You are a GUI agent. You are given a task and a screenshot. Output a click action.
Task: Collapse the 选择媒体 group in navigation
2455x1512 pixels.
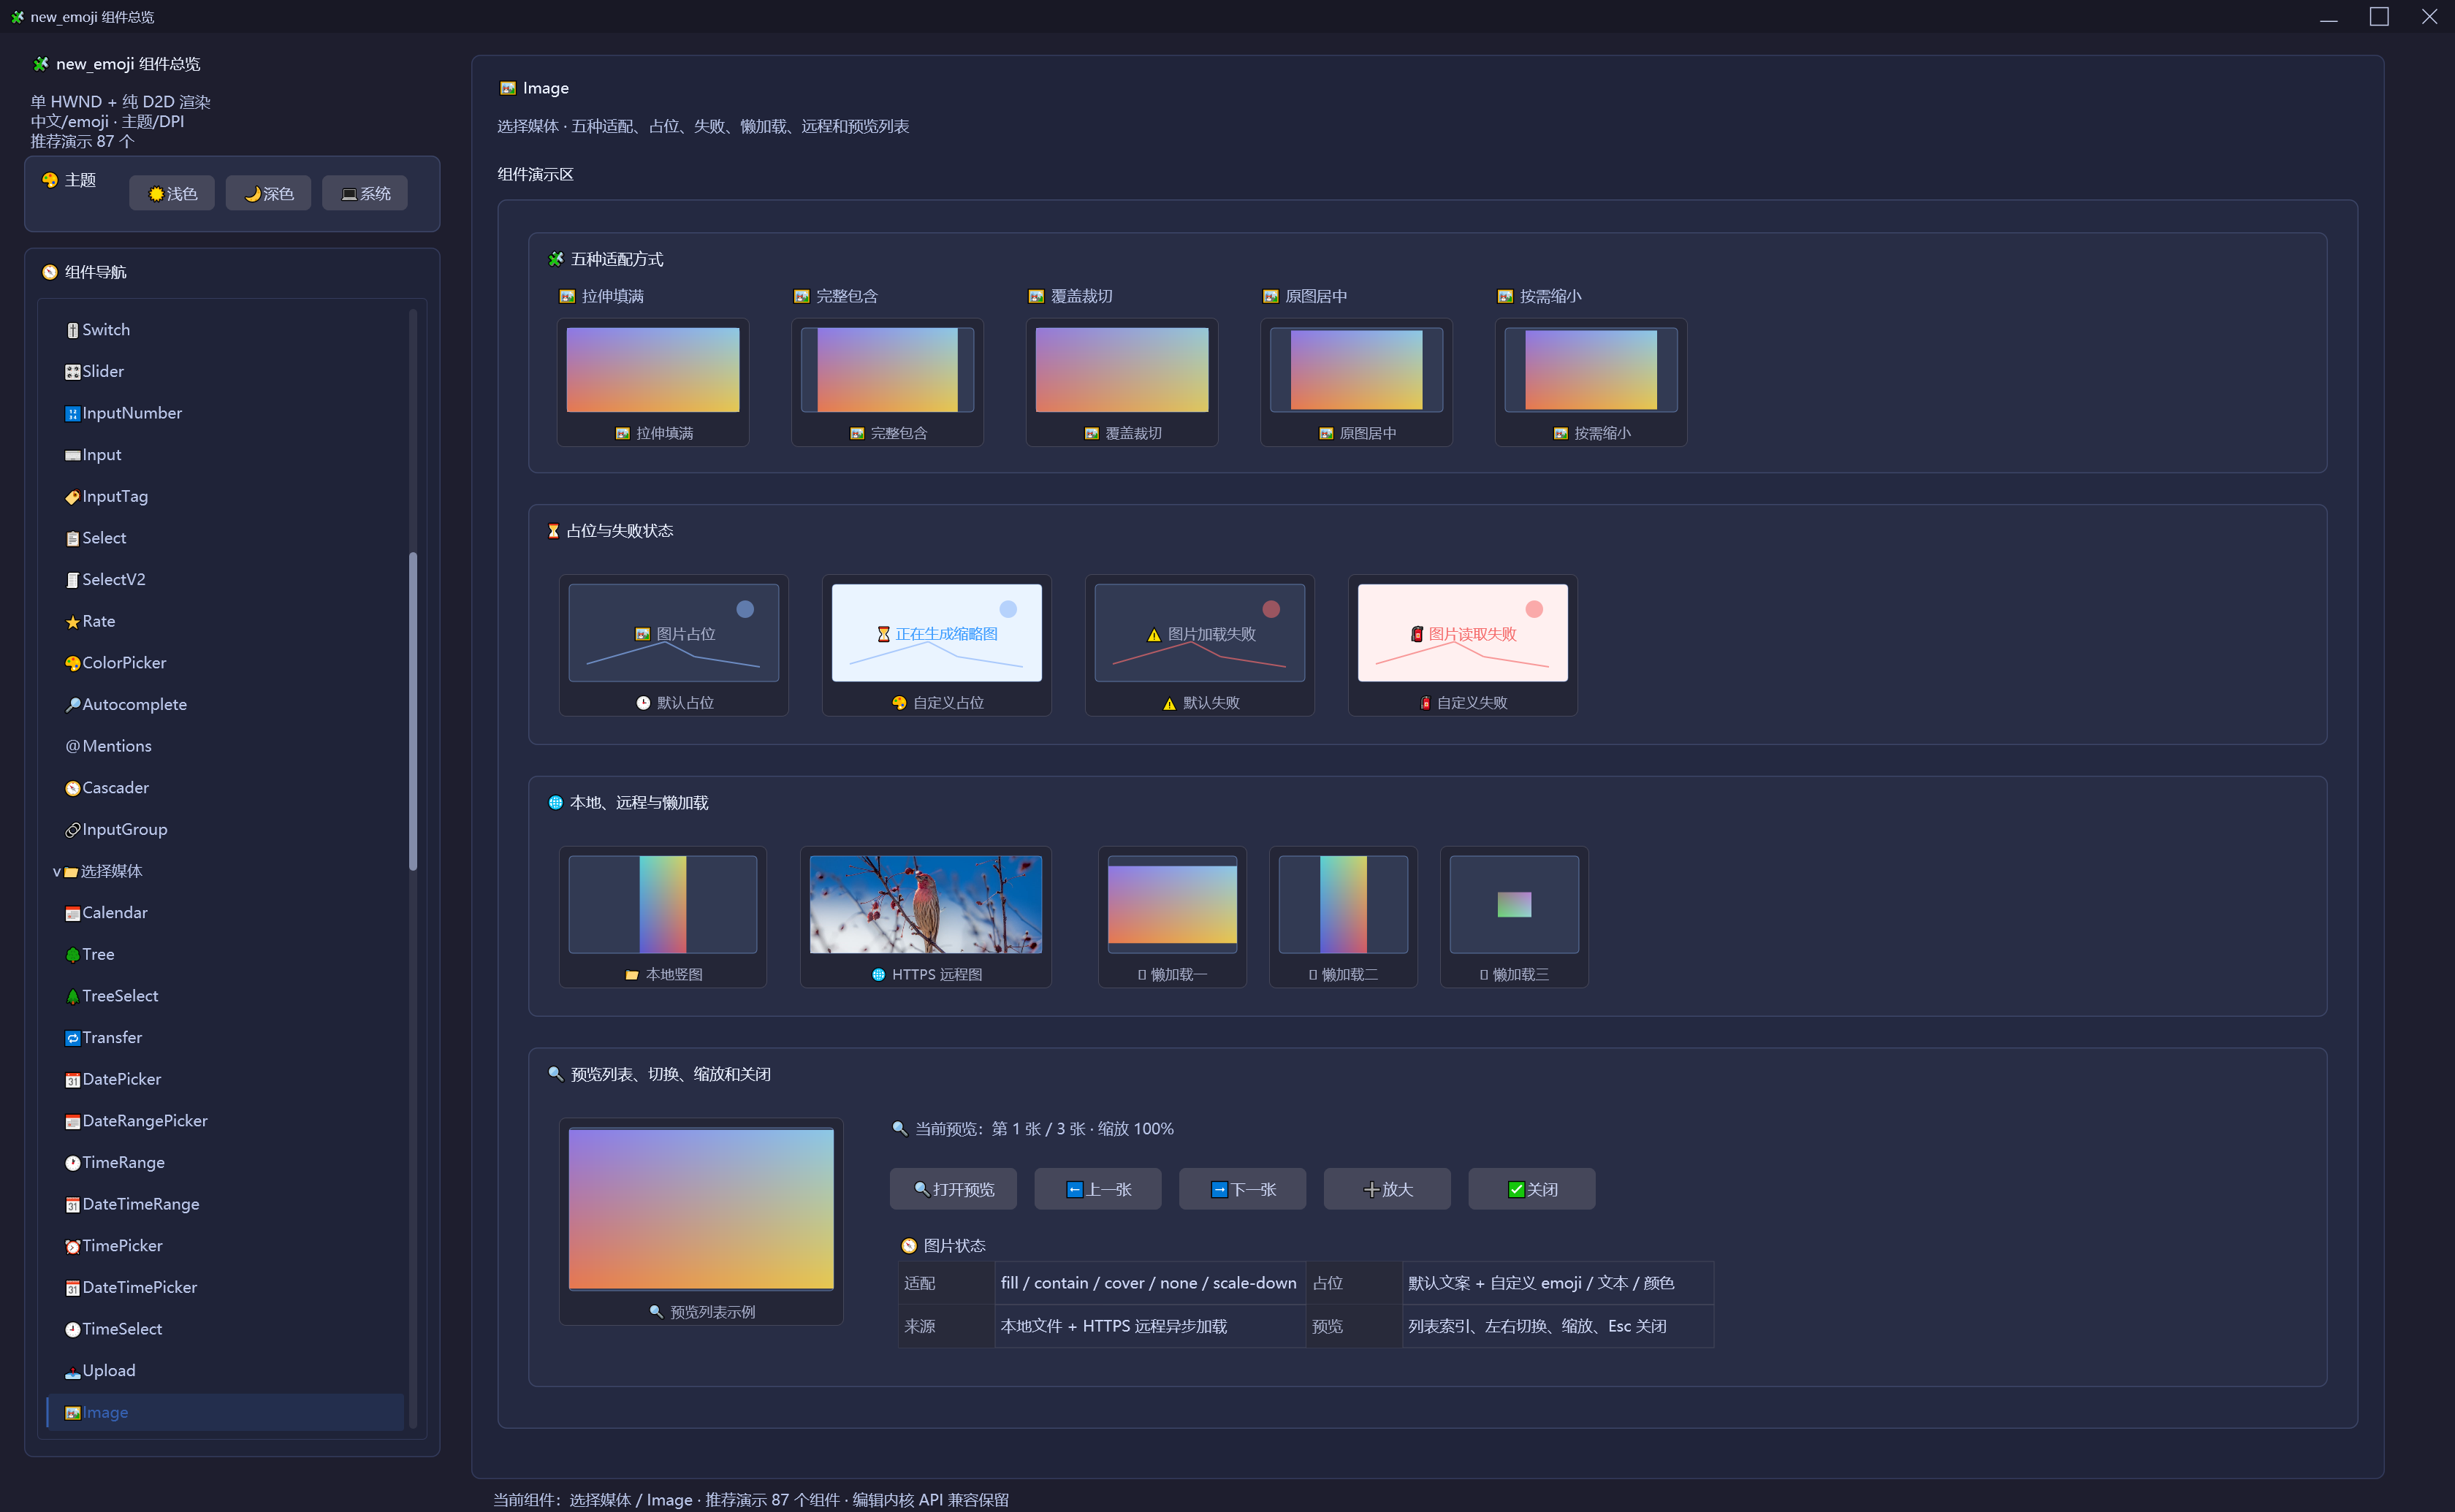[x=57, y=872]
